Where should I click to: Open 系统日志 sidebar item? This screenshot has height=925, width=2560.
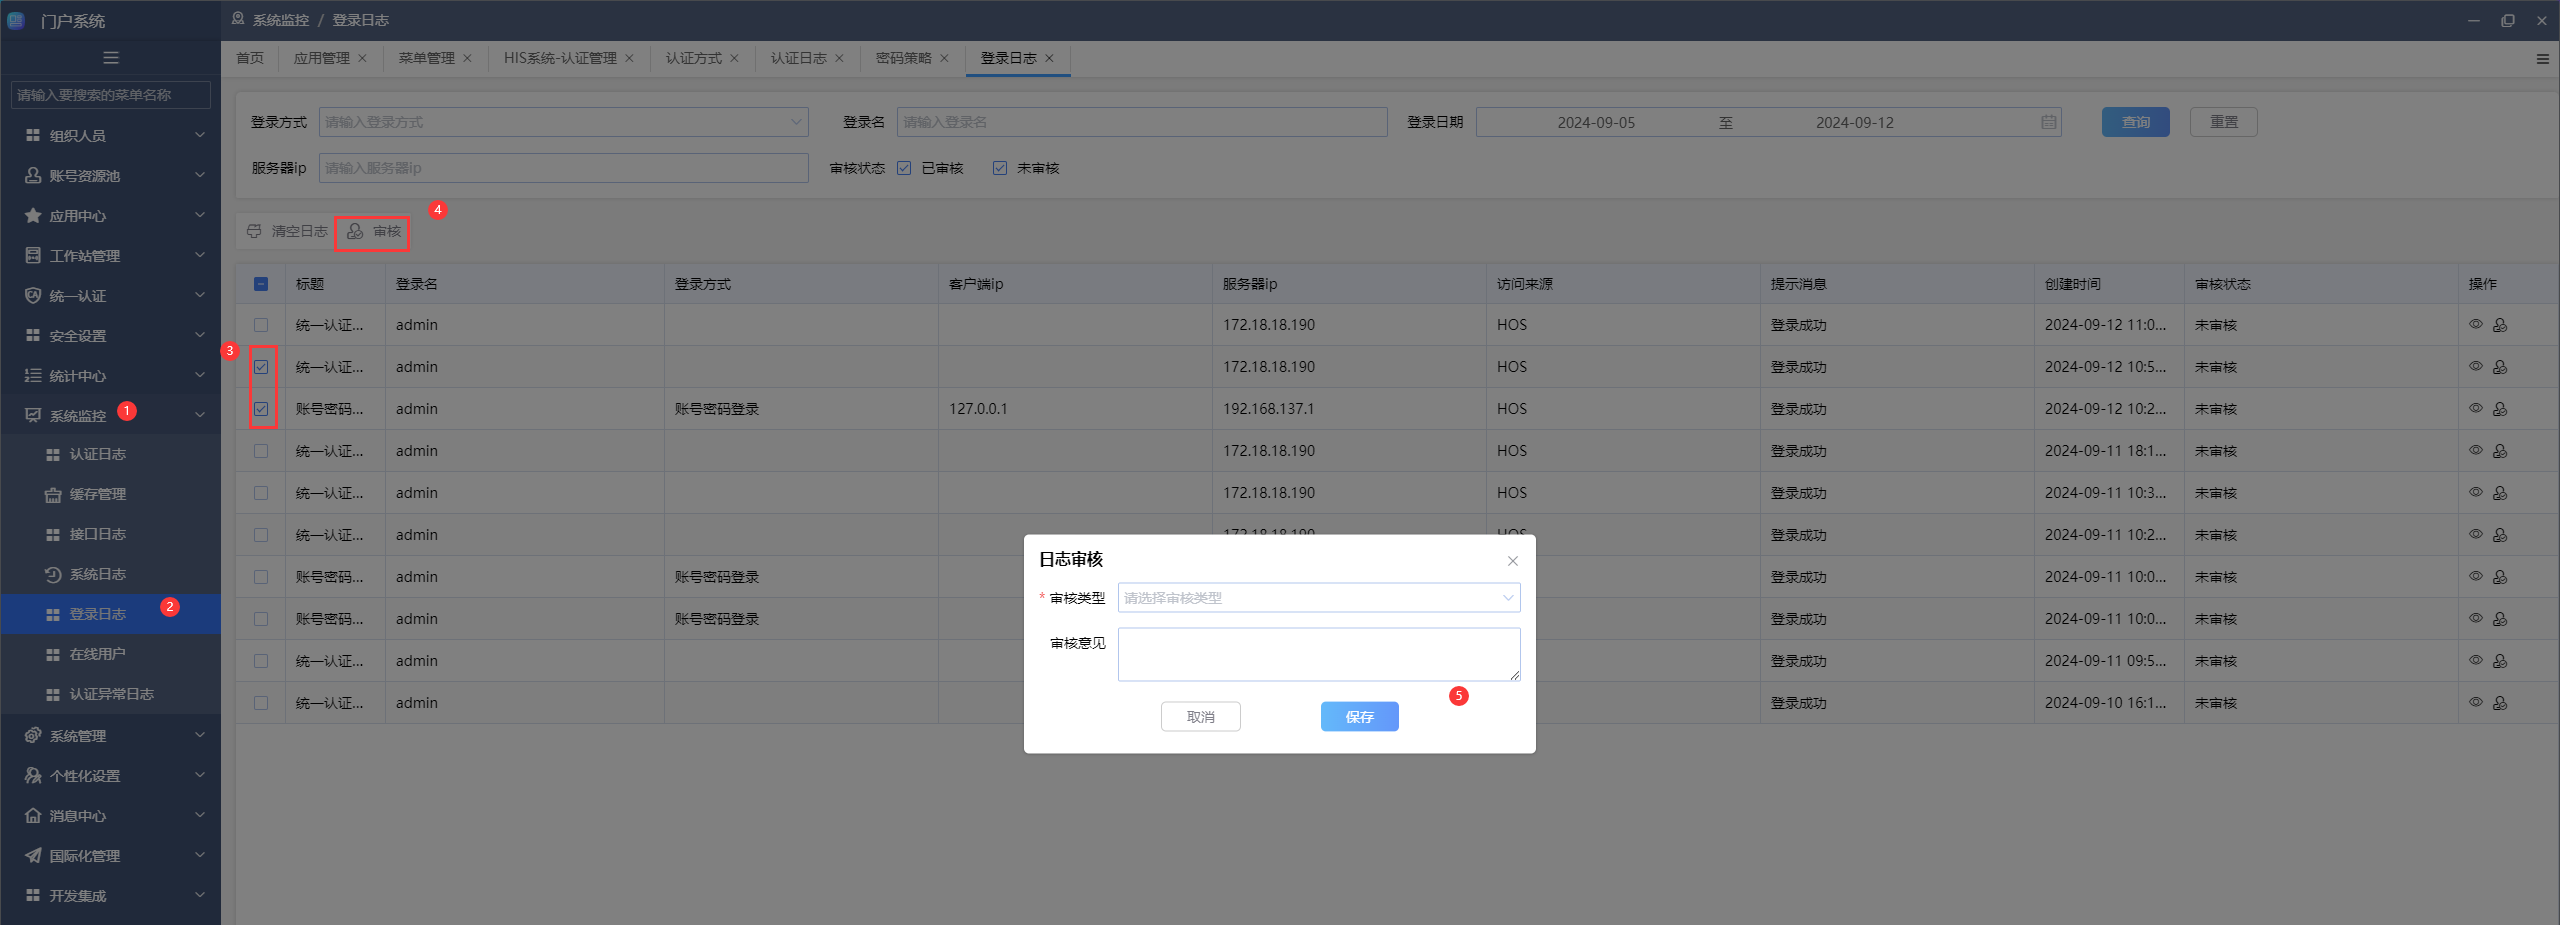coord(110,574)
